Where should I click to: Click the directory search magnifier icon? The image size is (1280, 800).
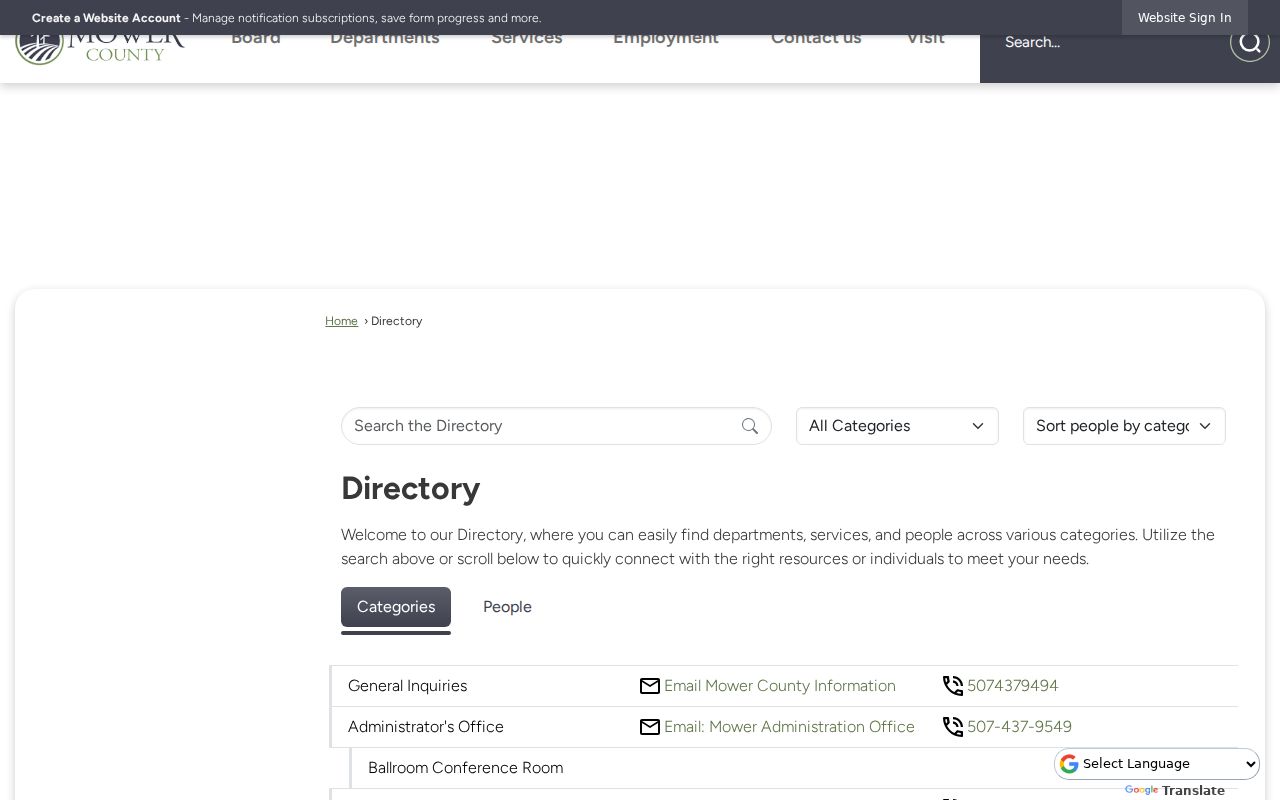(x=750, y=426)
